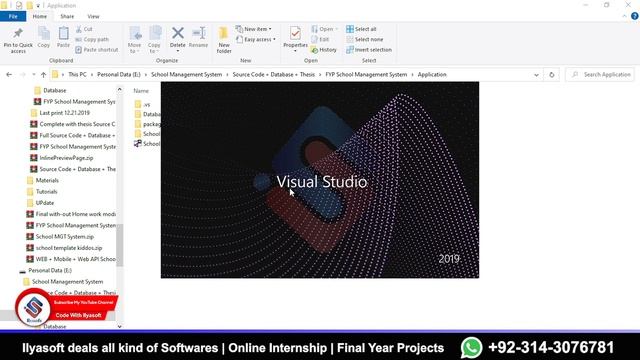
Task: Select school template kiddos.zip
Action: pyautogui.click(x=64, y=248)
